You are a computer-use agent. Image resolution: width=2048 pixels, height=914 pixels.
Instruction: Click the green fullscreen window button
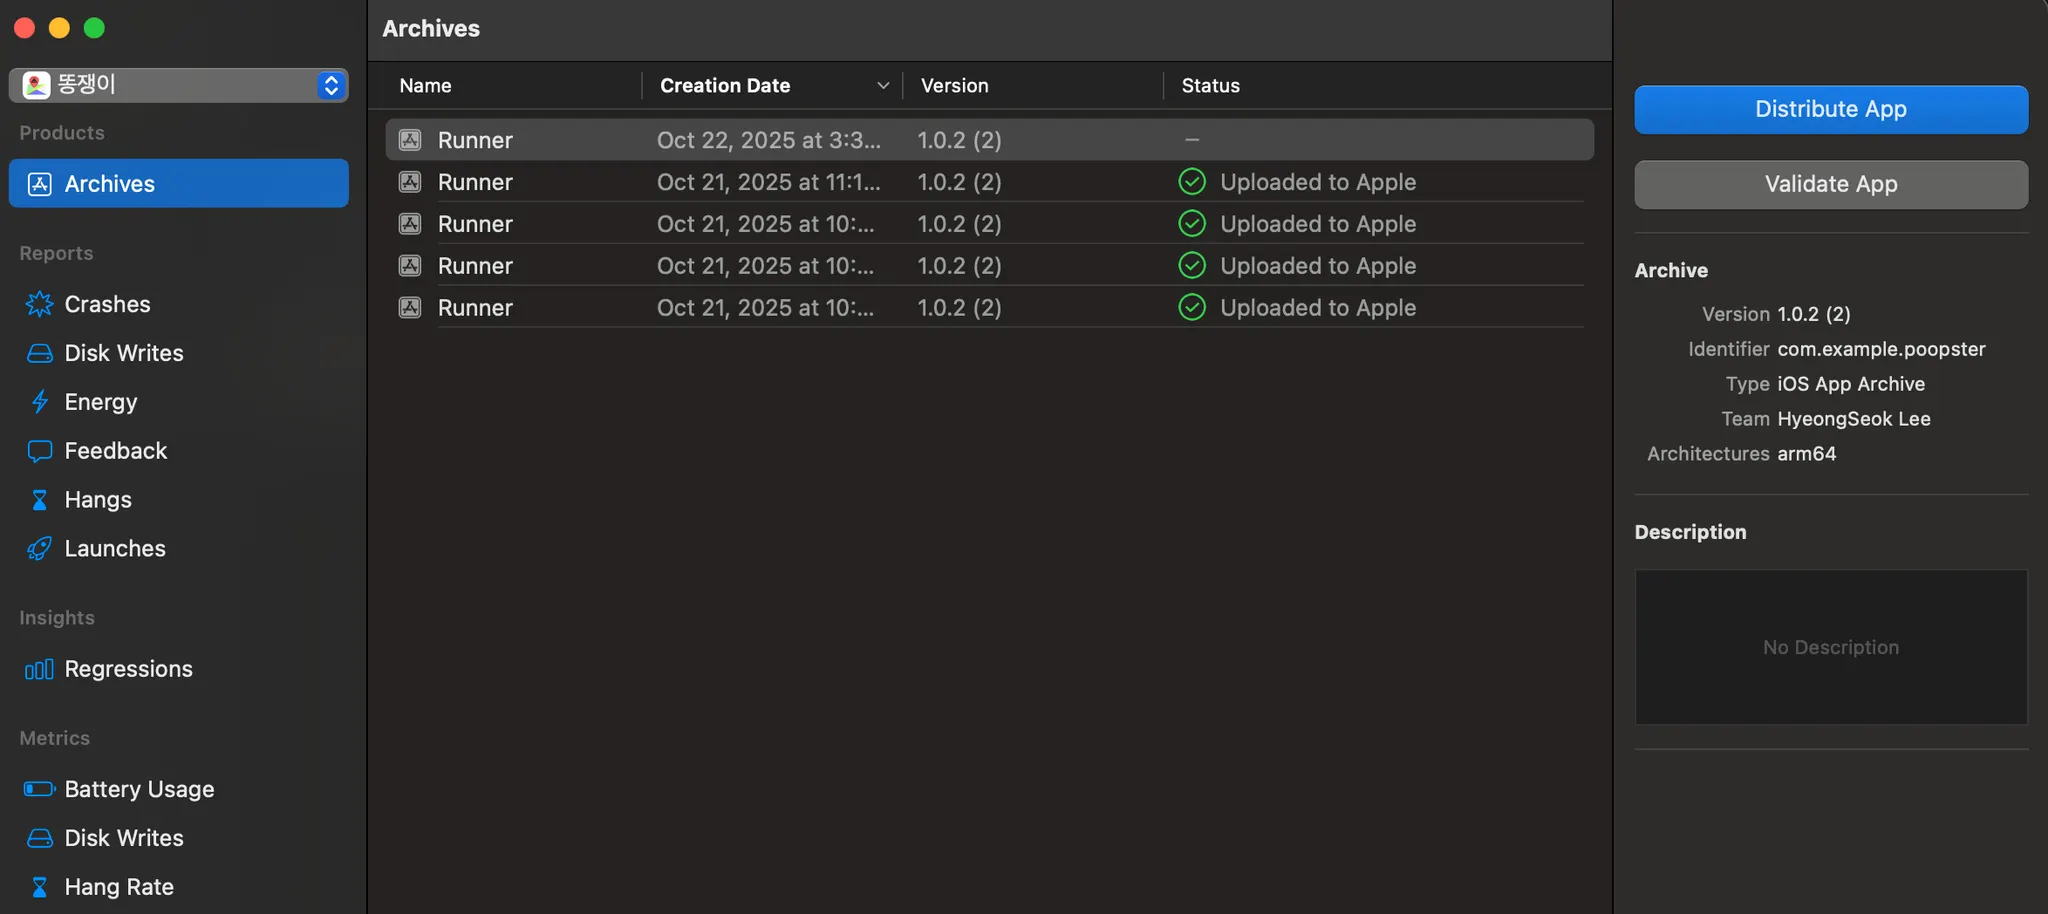coord(94,28)
